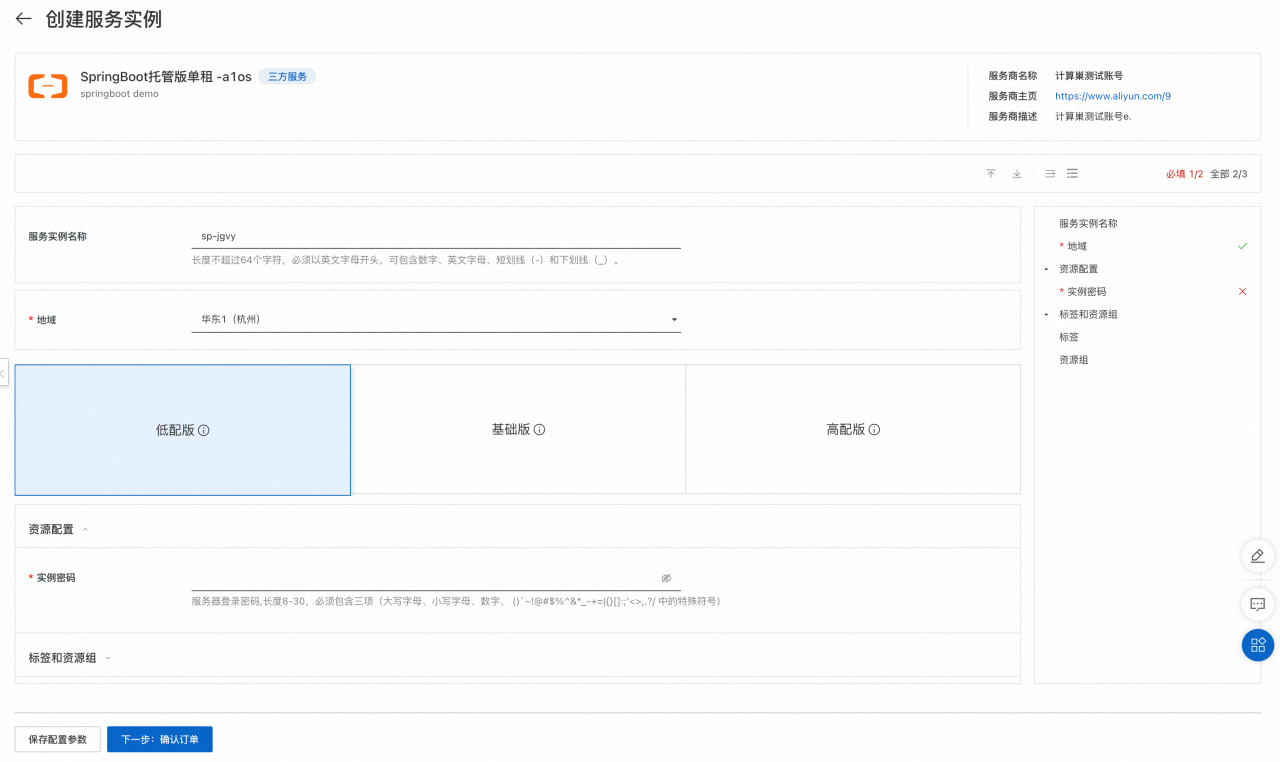This screenshot has width=1280, height=762.
Task: Click the 实例密码 input field
Action: (x=420, y=578)
